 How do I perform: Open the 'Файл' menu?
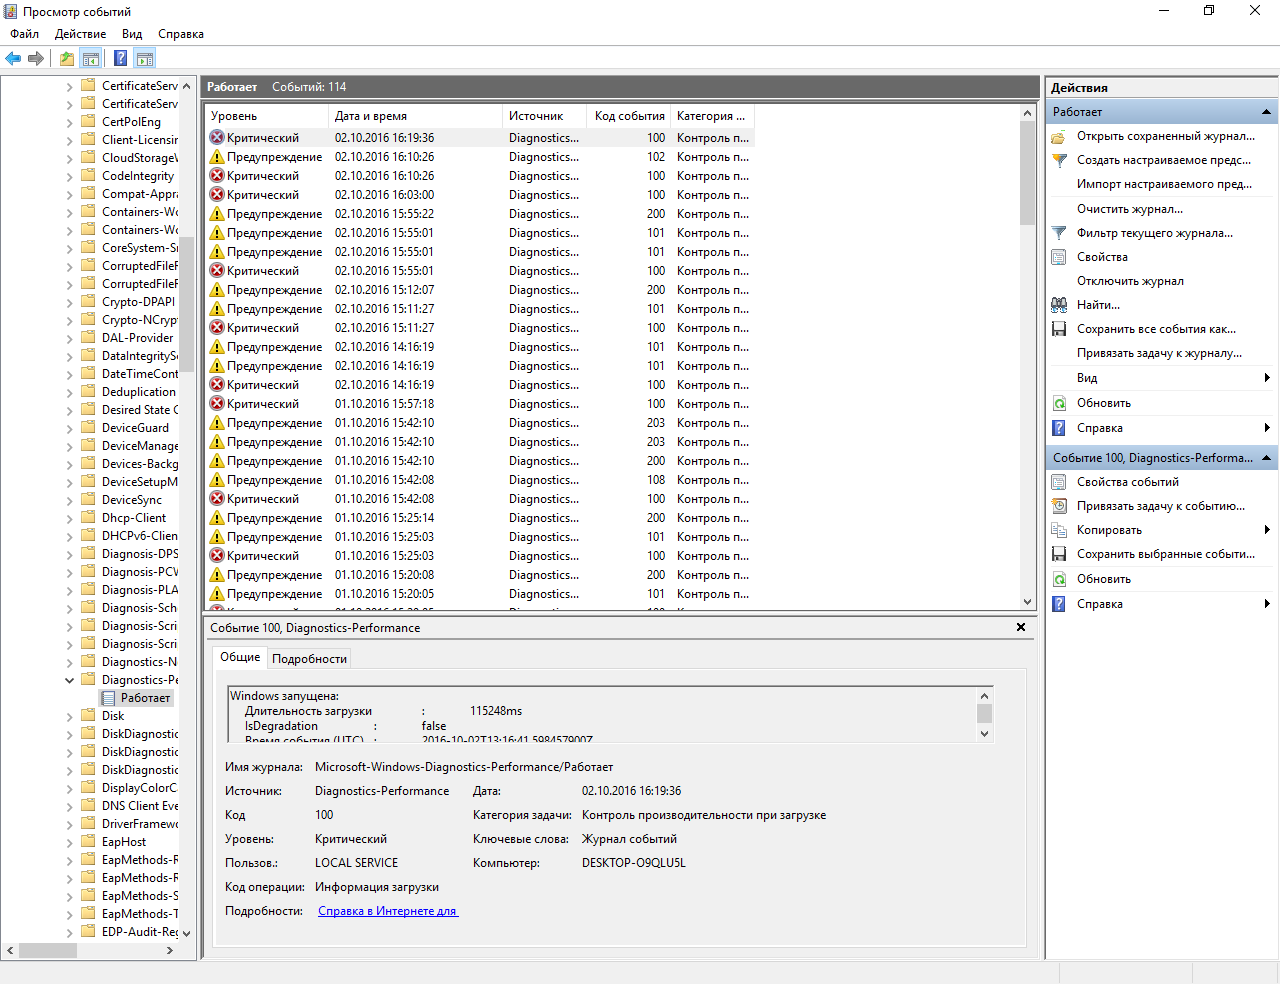click(x=25, y=34)
